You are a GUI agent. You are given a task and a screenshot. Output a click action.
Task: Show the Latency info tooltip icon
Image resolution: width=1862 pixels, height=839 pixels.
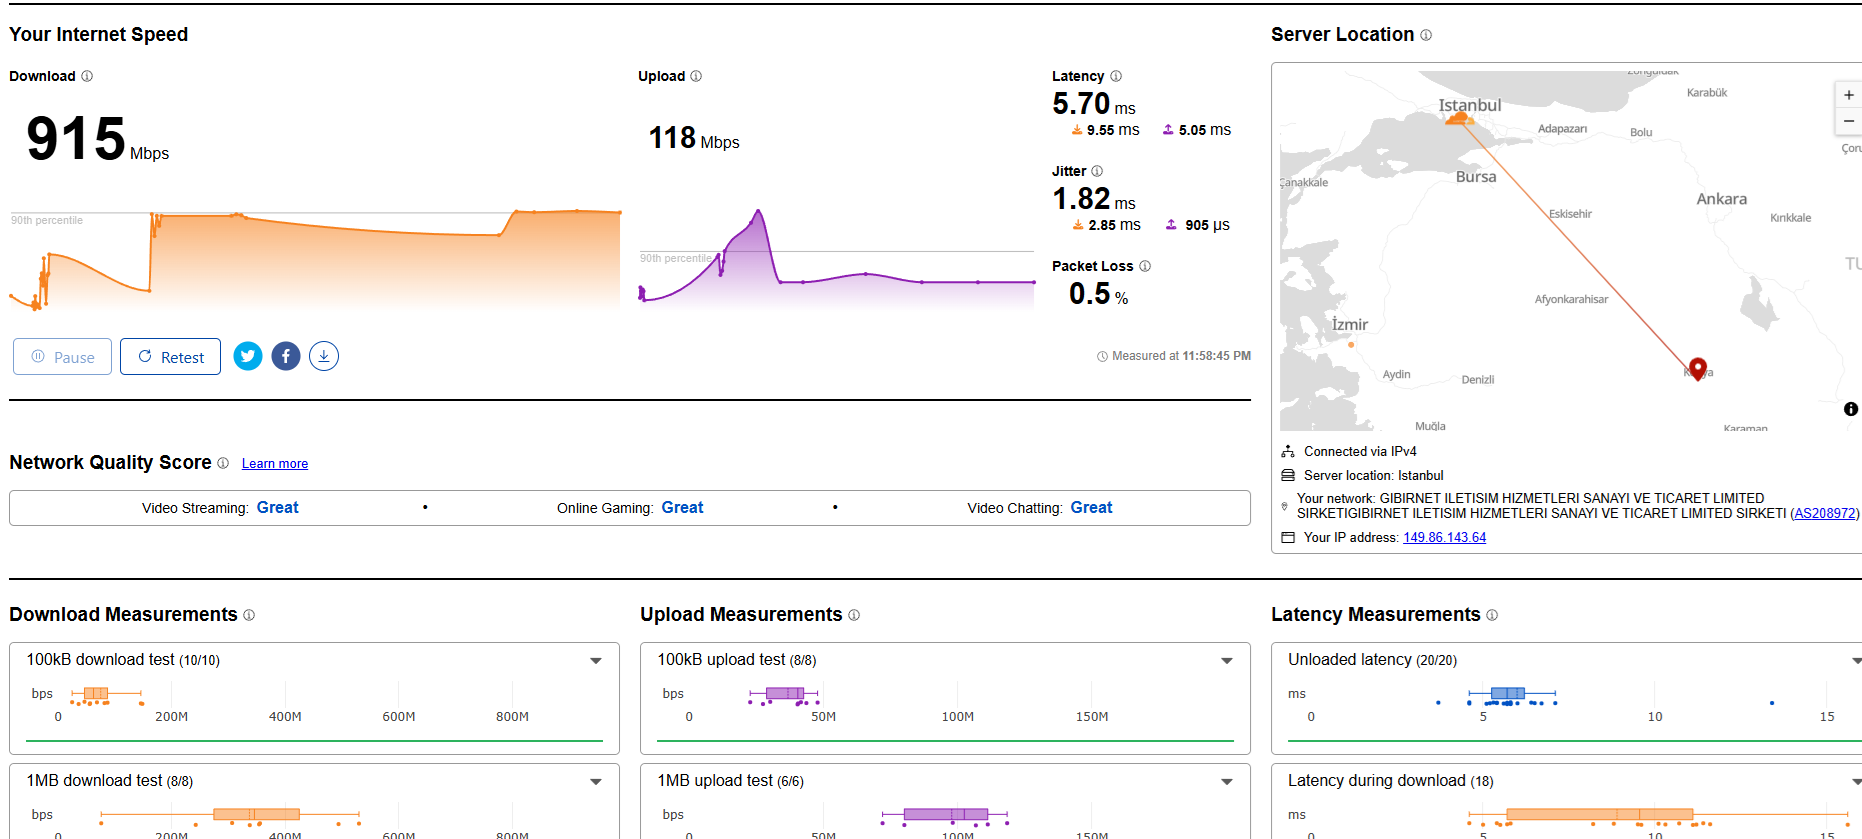1116,76
